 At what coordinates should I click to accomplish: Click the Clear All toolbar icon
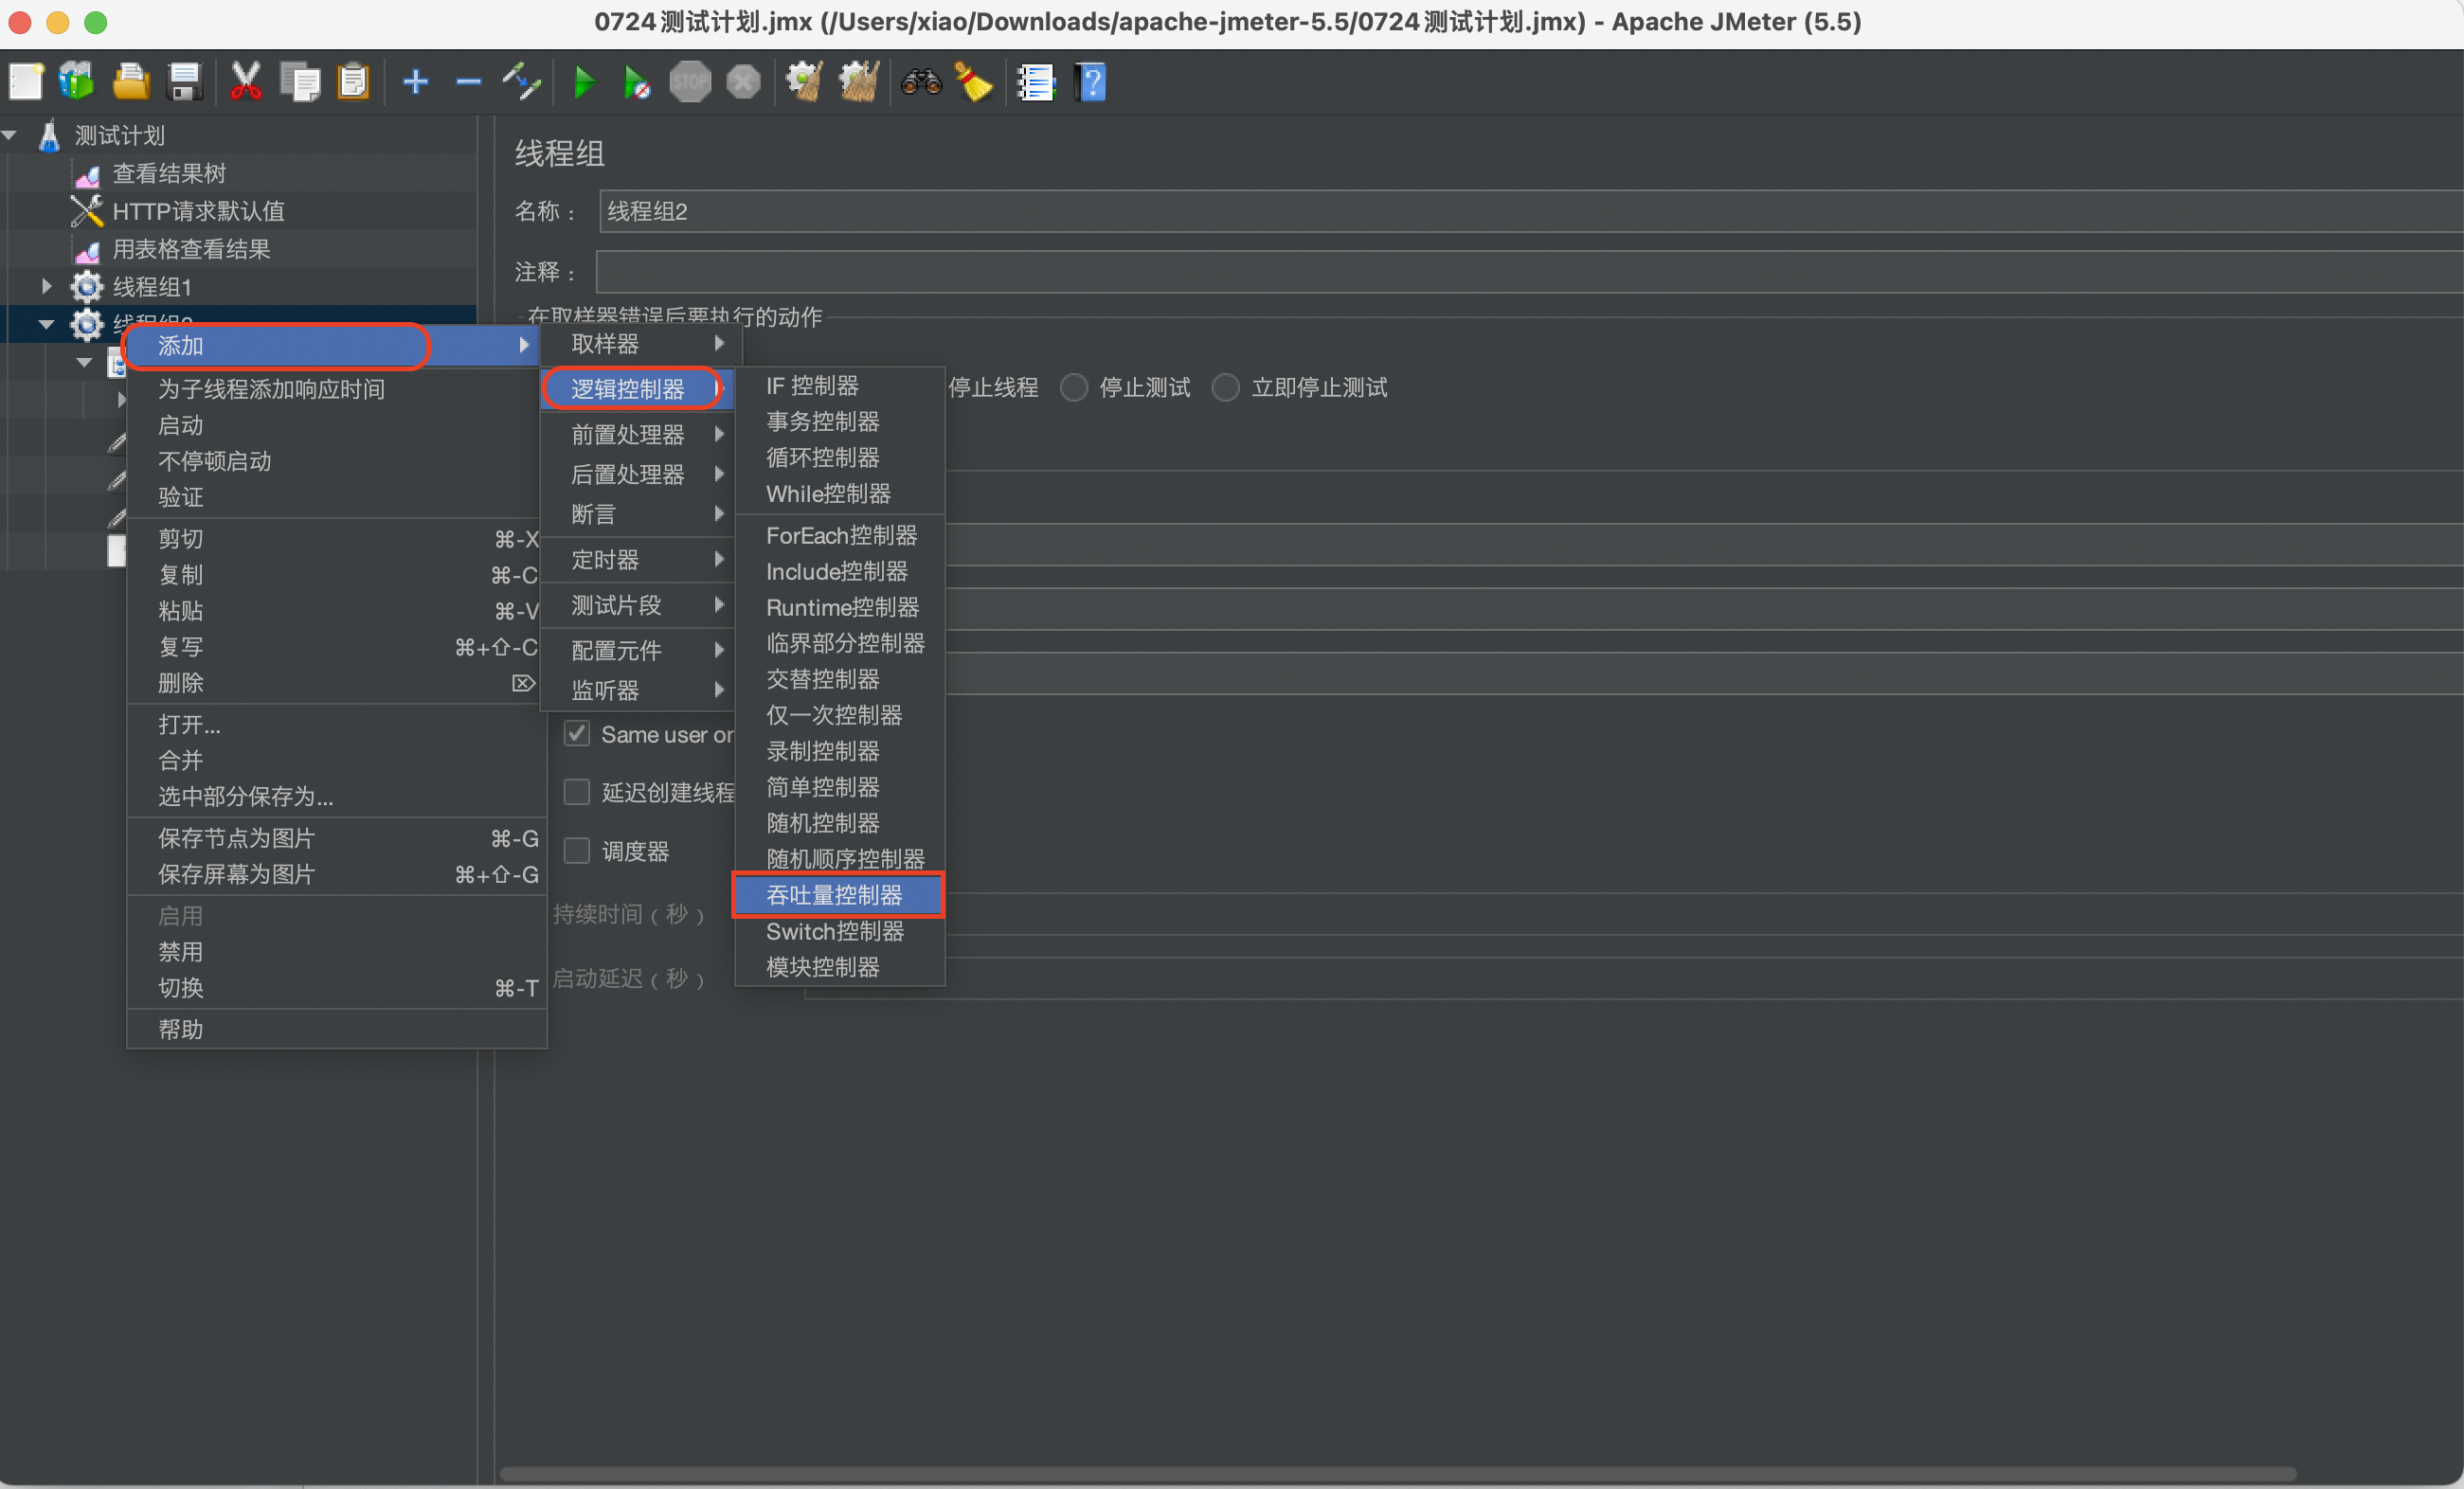(x=858, y=82)
